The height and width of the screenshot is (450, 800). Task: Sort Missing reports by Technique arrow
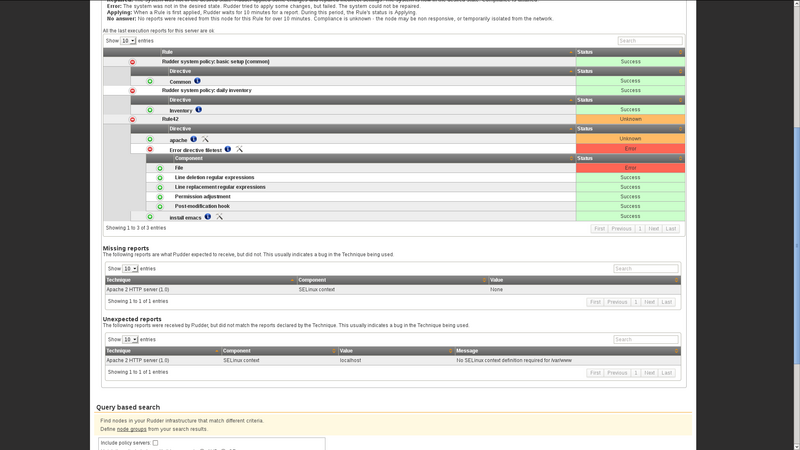(292, 280)
